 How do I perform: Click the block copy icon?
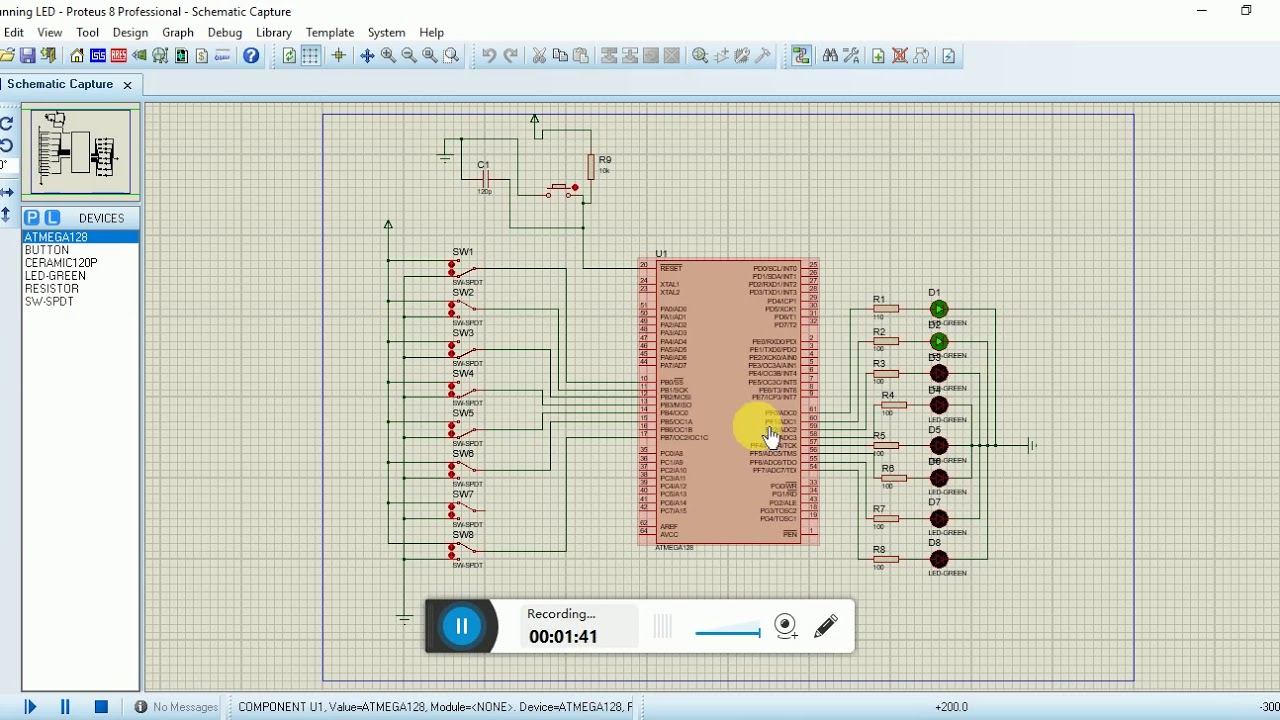[x=609, y=56]
